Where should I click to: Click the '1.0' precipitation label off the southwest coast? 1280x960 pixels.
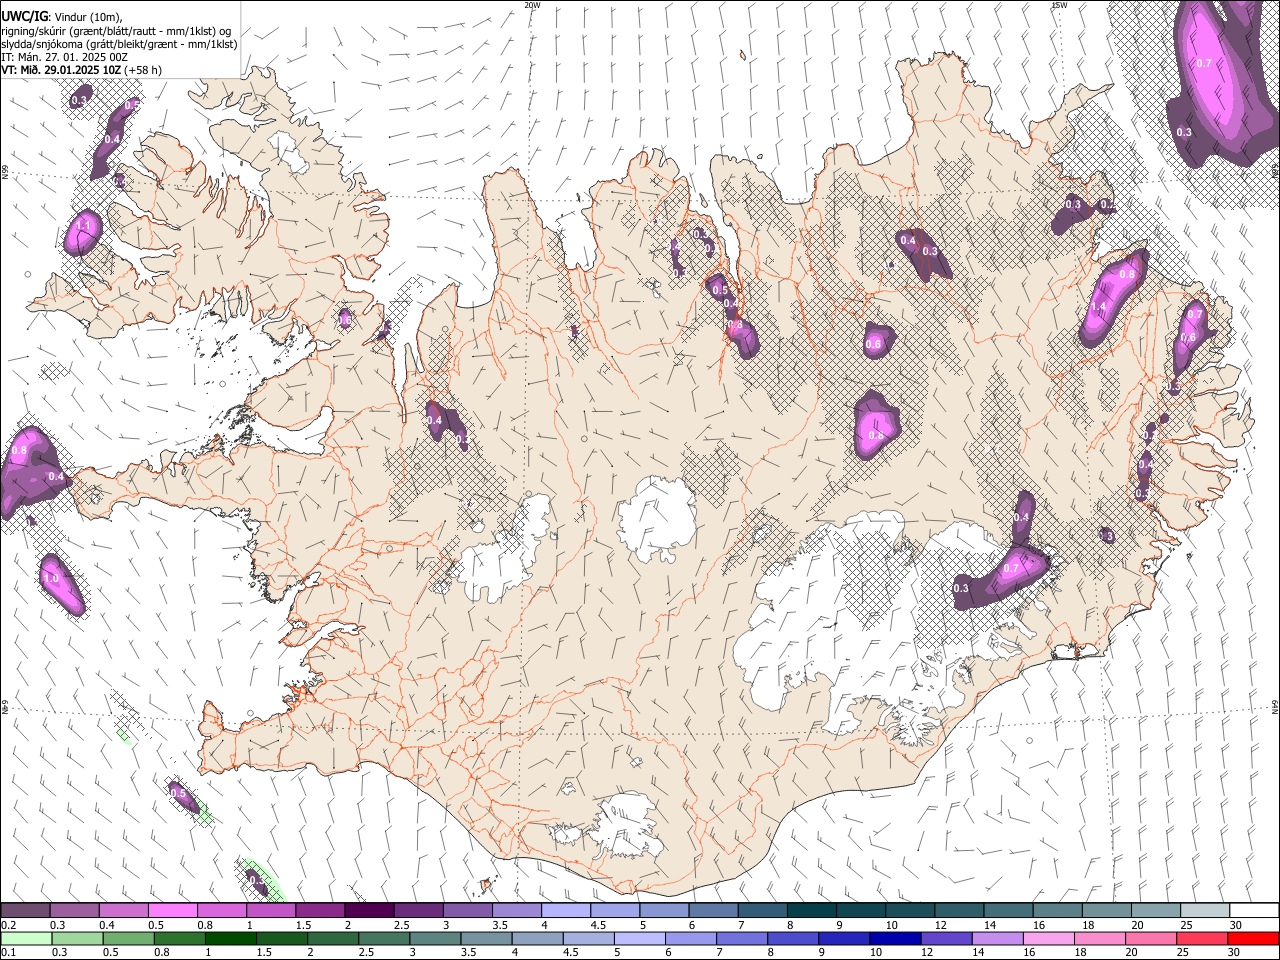(x=52, y=579)
